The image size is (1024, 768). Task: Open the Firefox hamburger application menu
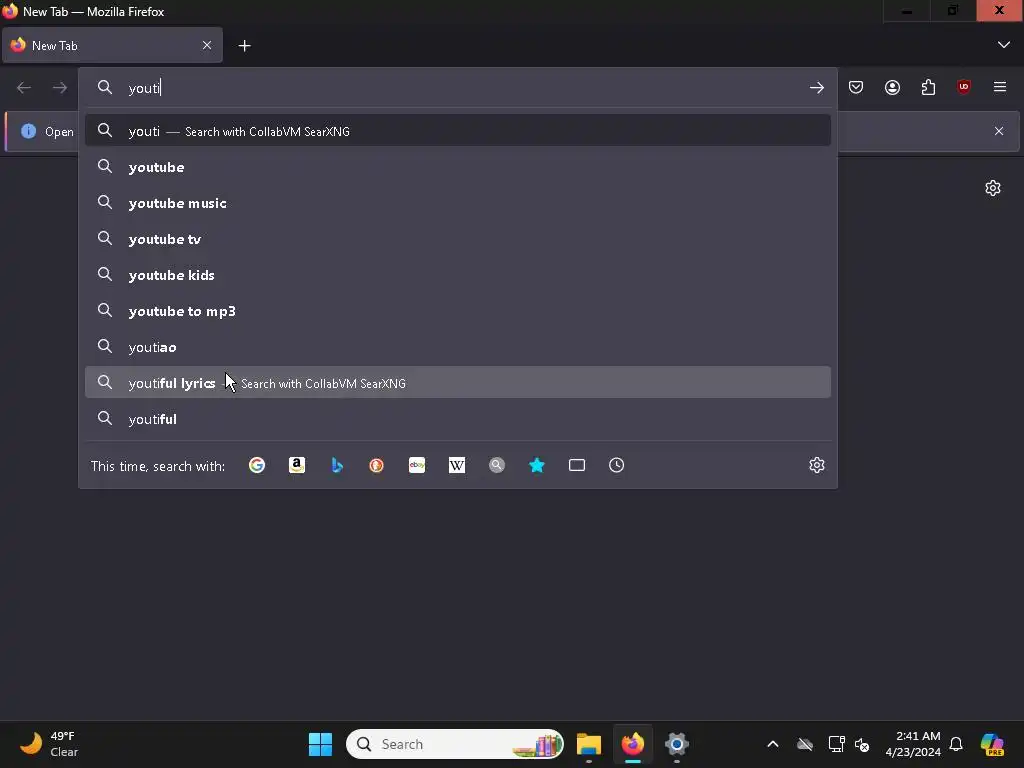point(1000,87)
